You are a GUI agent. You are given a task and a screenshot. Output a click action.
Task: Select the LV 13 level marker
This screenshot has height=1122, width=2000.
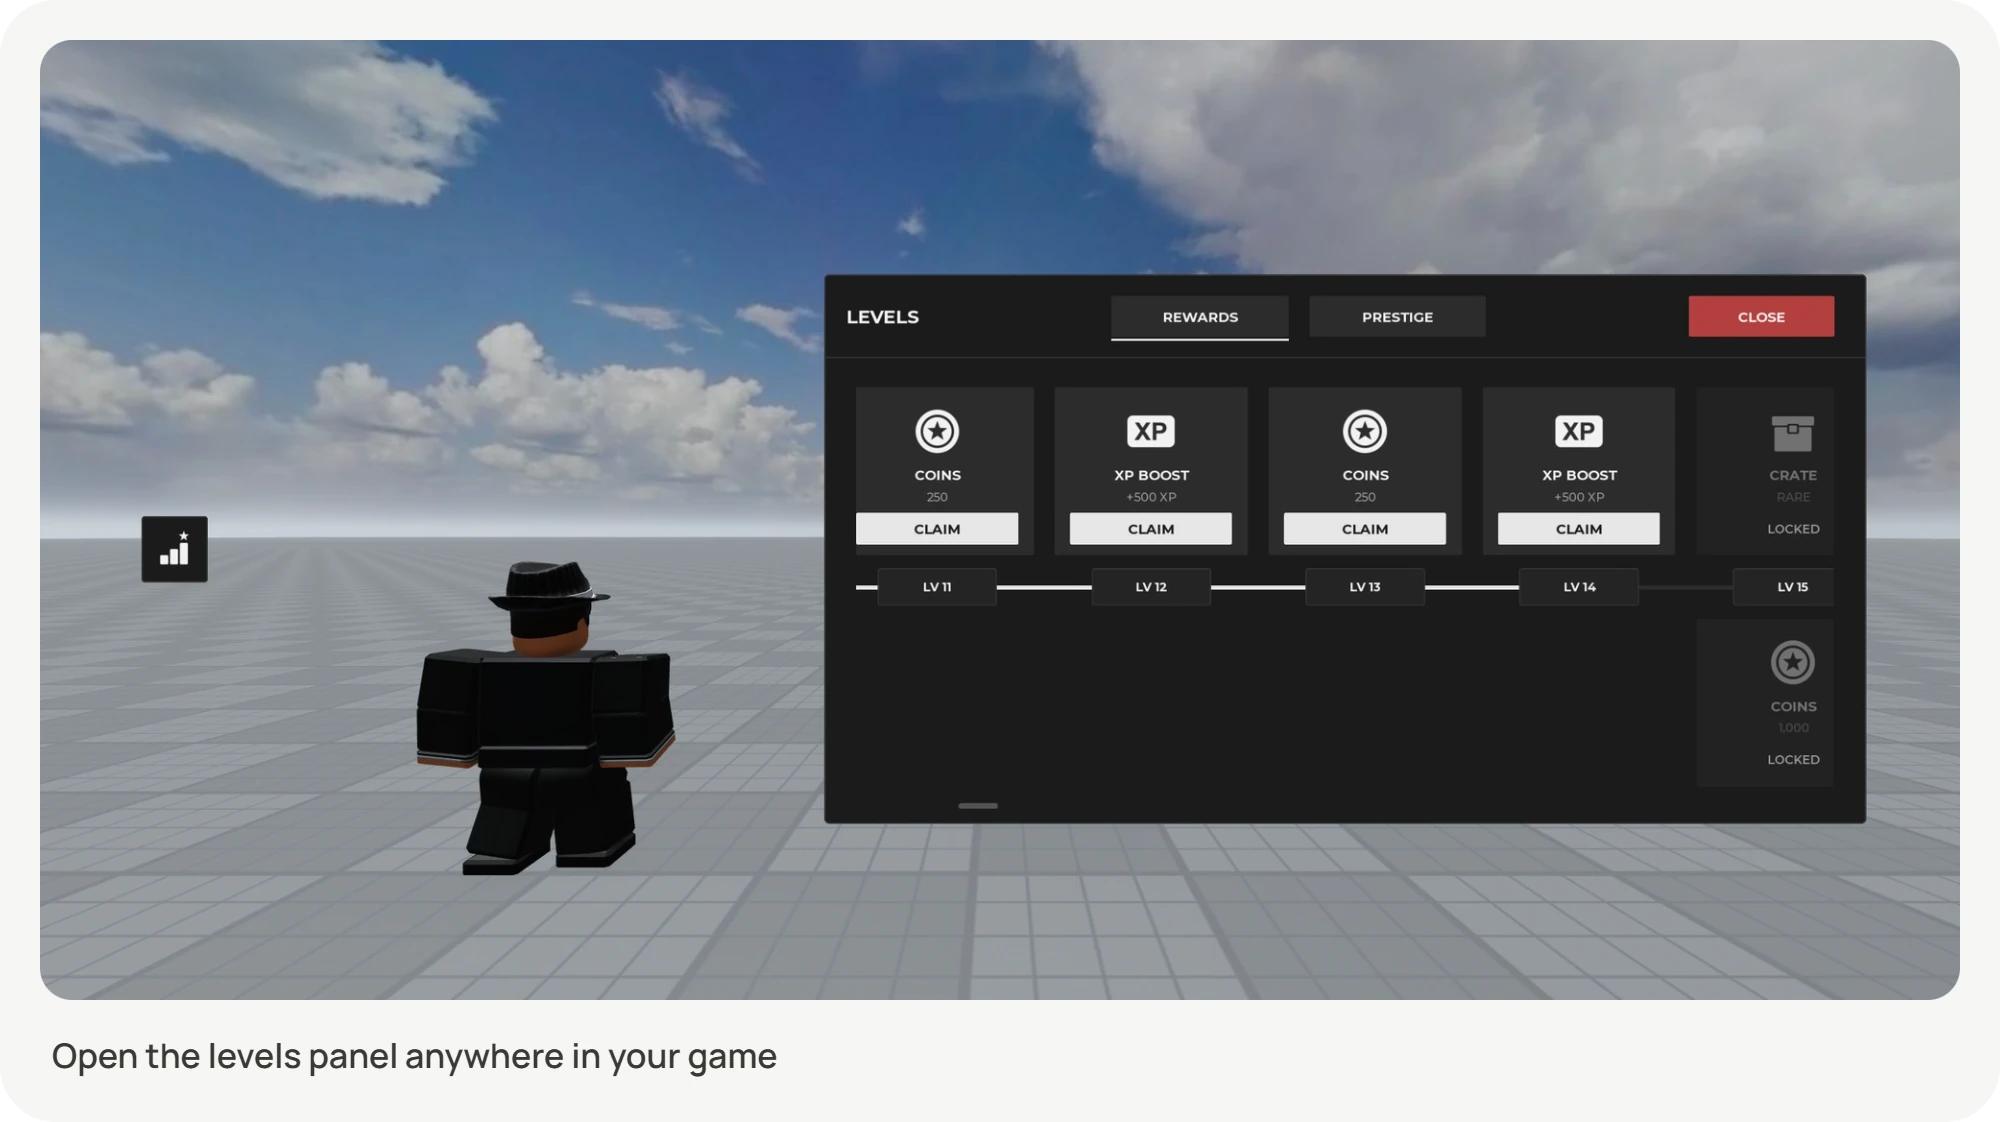pyautogui.click(x=1365, y=587)
